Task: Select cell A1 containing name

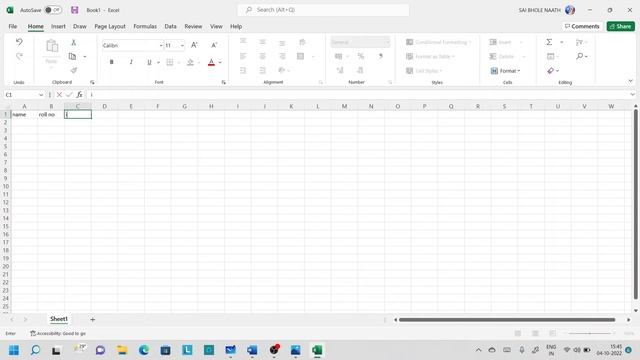Action: coord(24,115)
